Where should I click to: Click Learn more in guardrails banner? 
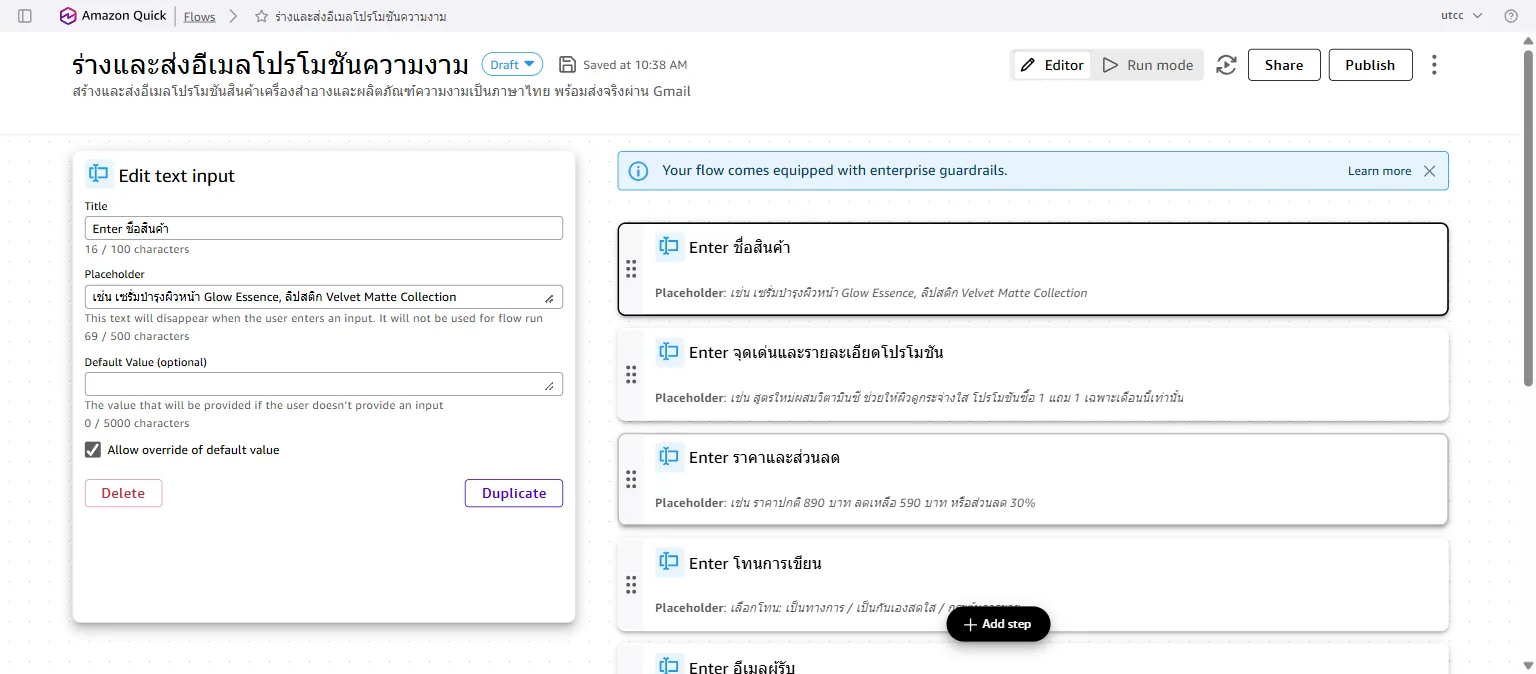coord(1379,171)
